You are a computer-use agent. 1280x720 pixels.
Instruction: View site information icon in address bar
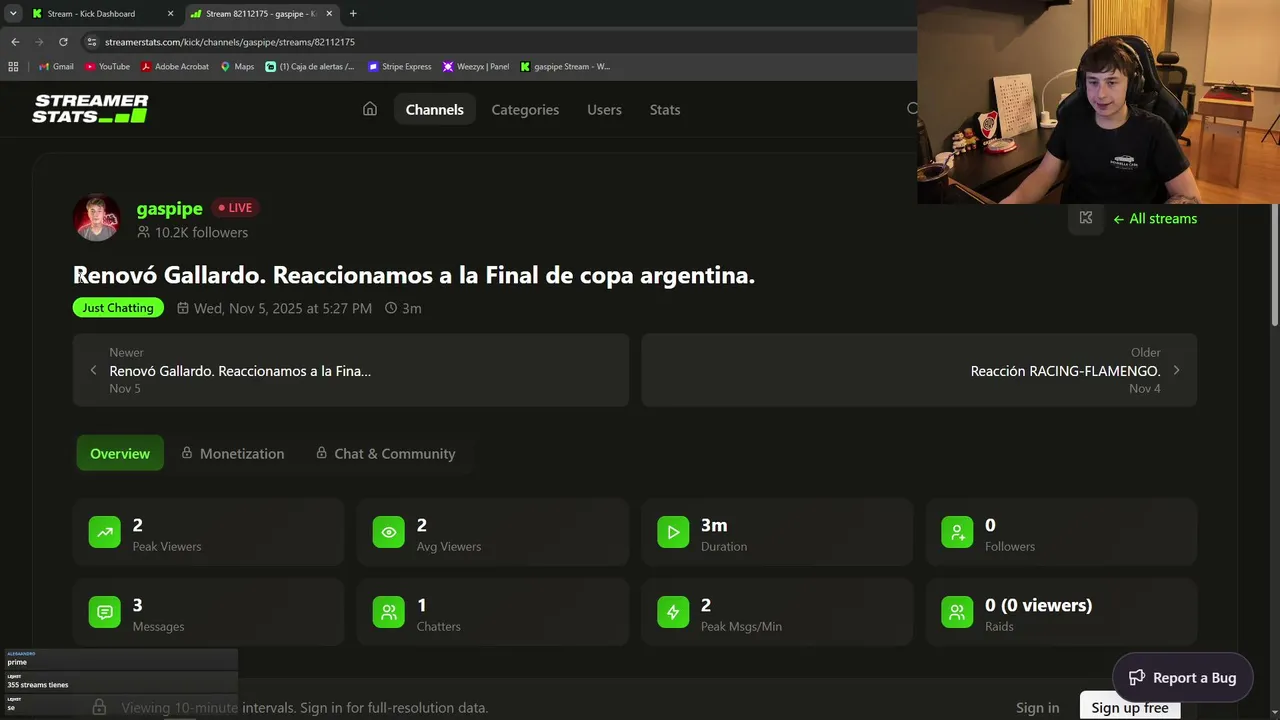pyautogui.click(x=92, y=42)
